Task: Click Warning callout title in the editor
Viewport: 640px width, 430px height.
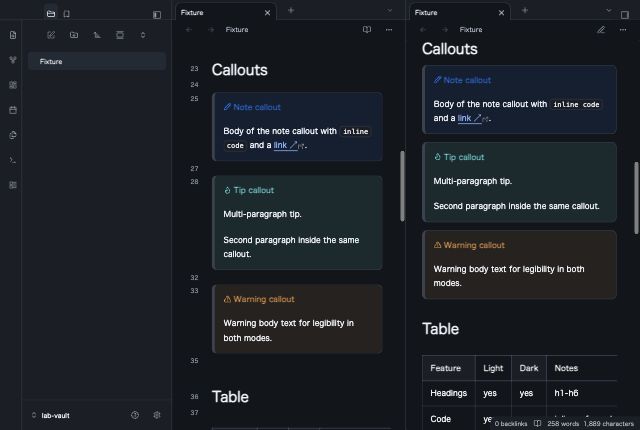Action: coord(264,299)
